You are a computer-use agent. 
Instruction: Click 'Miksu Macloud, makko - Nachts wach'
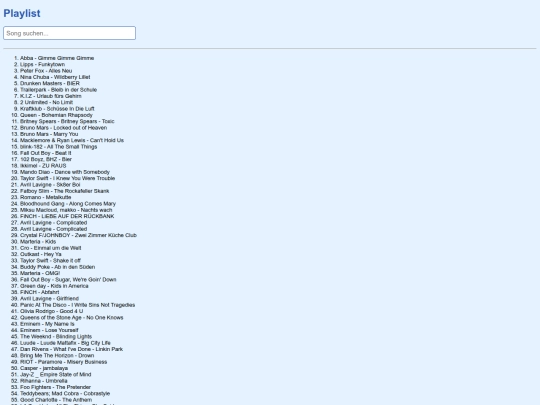[66, 210]
